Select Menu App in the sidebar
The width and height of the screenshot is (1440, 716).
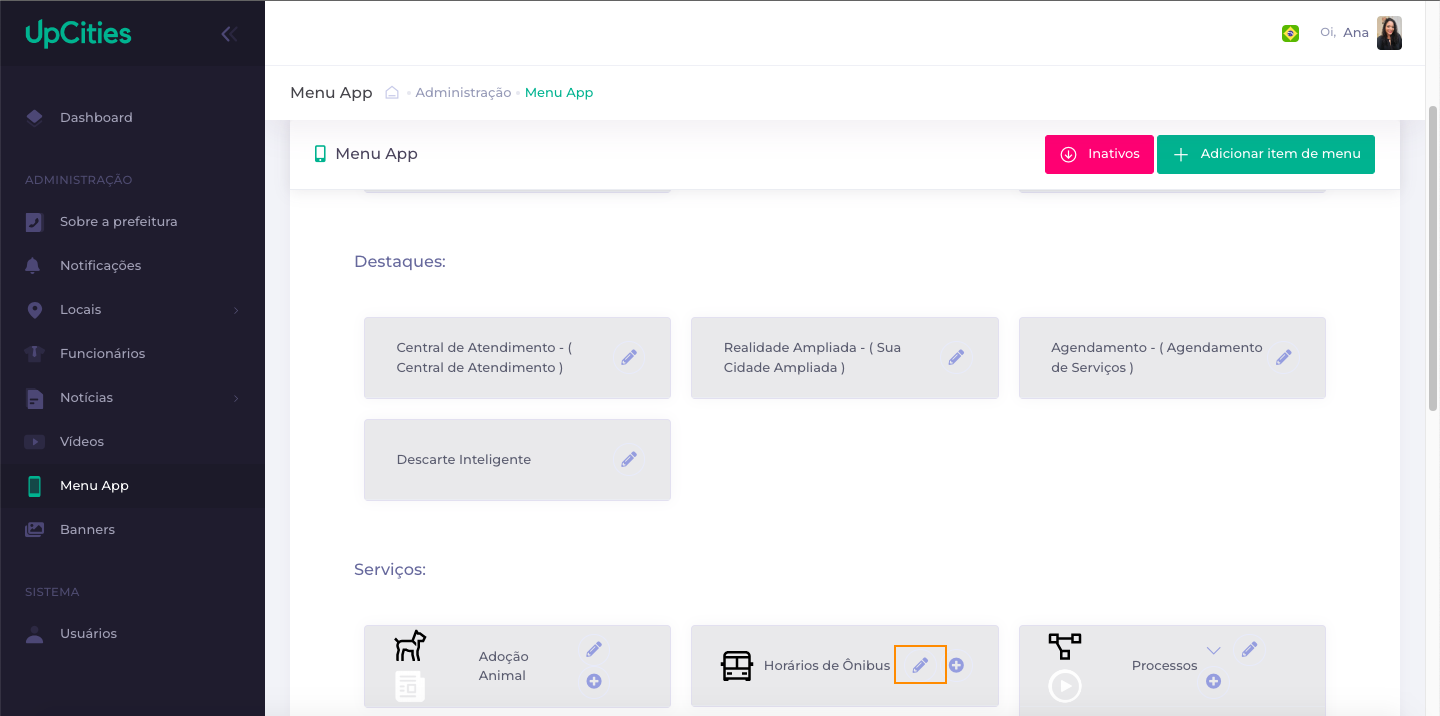(132, 485)
